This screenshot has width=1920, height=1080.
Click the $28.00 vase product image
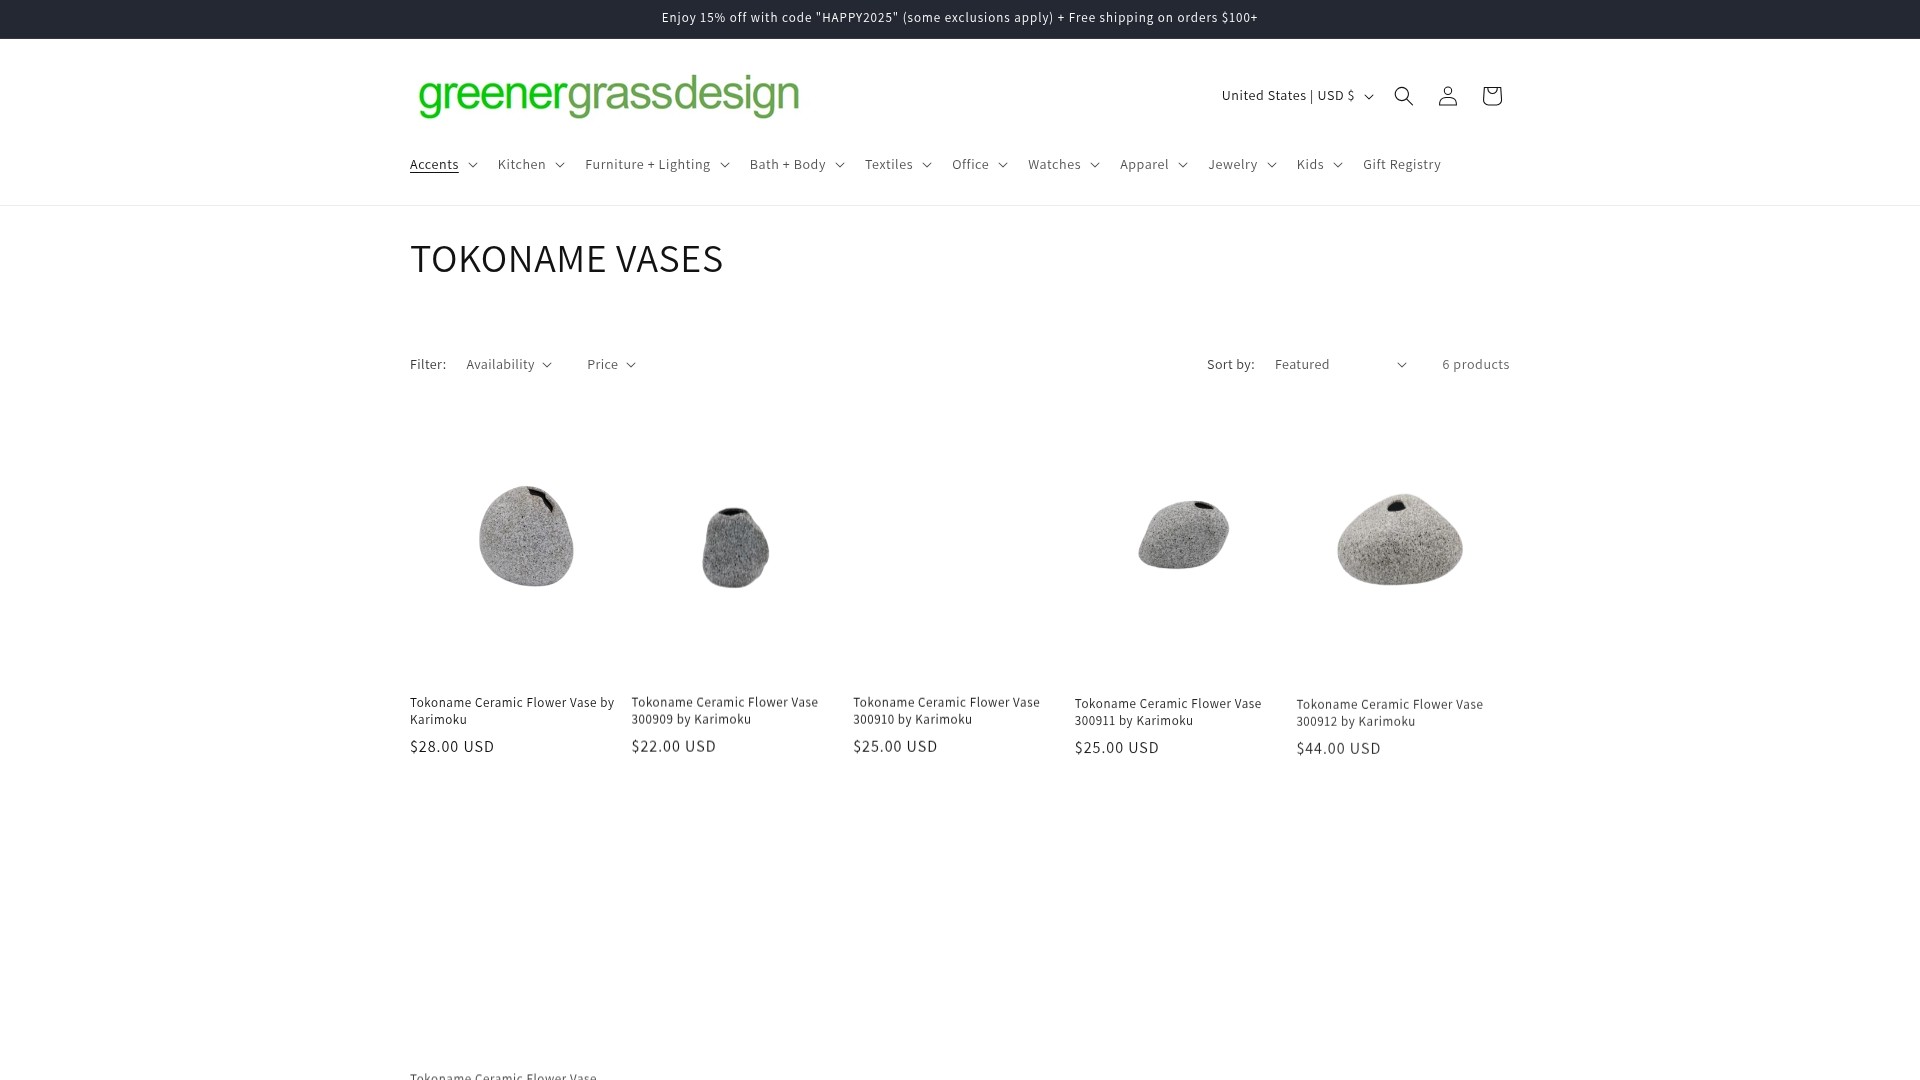pos(526,536)
